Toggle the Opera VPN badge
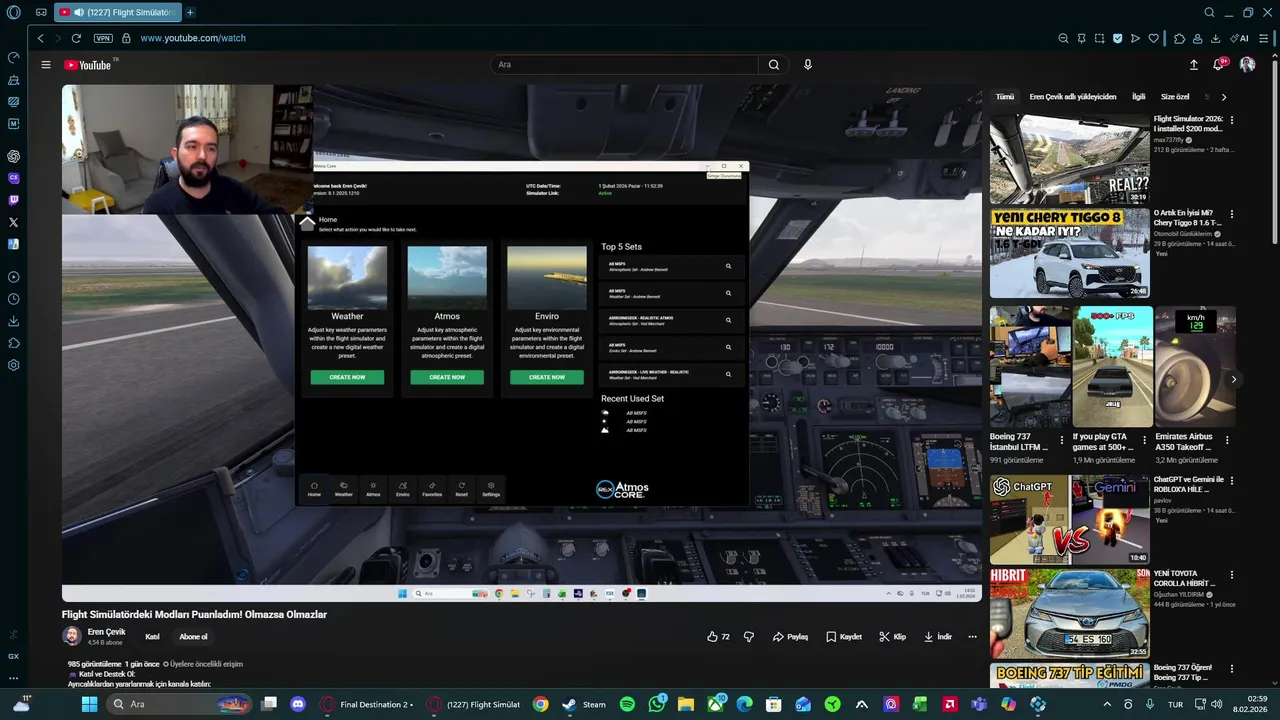This screenshot has width=1280, height=720. click(x=103, y=38)
